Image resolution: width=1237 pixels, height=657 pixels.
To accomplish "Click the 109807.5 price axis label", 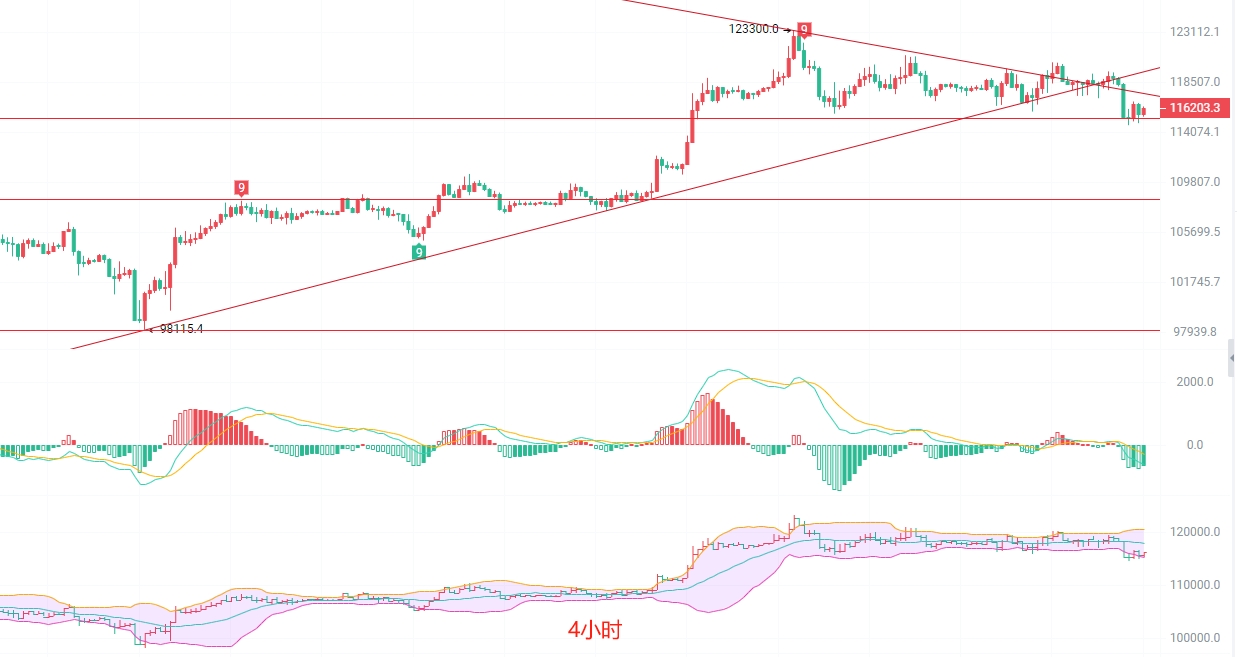I will (x=1195, y=182).
